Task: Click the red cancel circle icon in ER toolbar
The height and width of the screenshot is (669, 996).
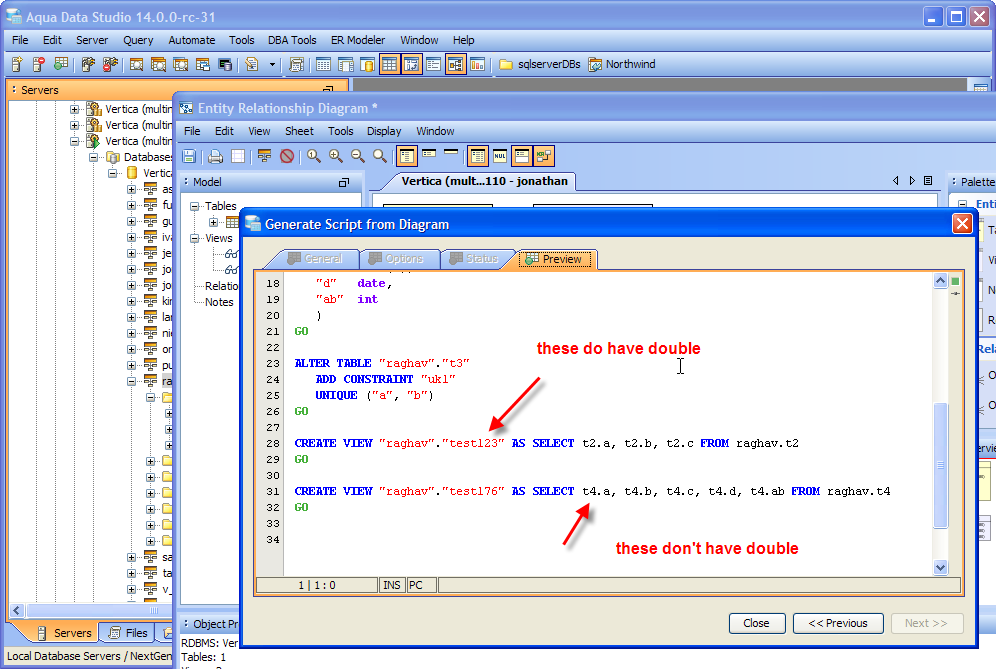Action: [287, 156]
